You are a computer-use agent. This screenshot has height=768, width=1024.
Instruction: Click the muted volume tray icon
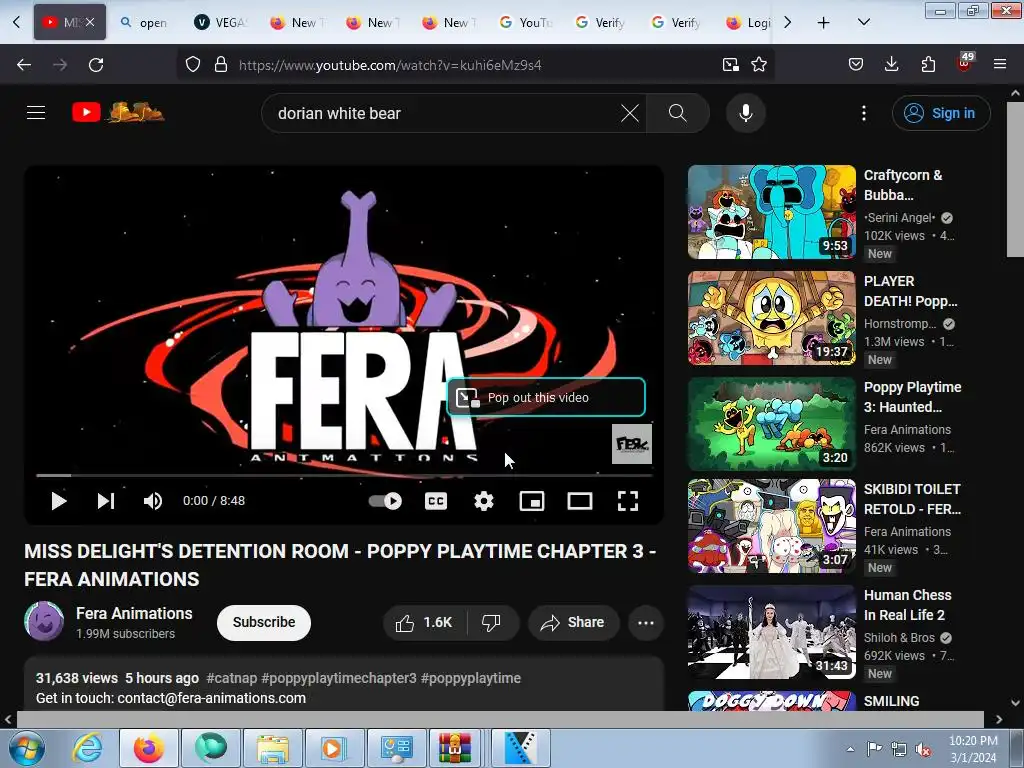[923, 750]
